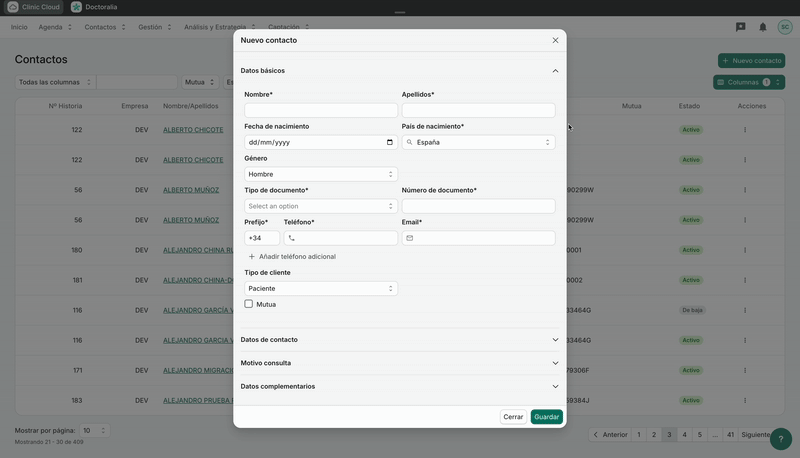Screen dimensions: 800x458
Task: Click plus icon to add additional phone
Action: (252, 257)
